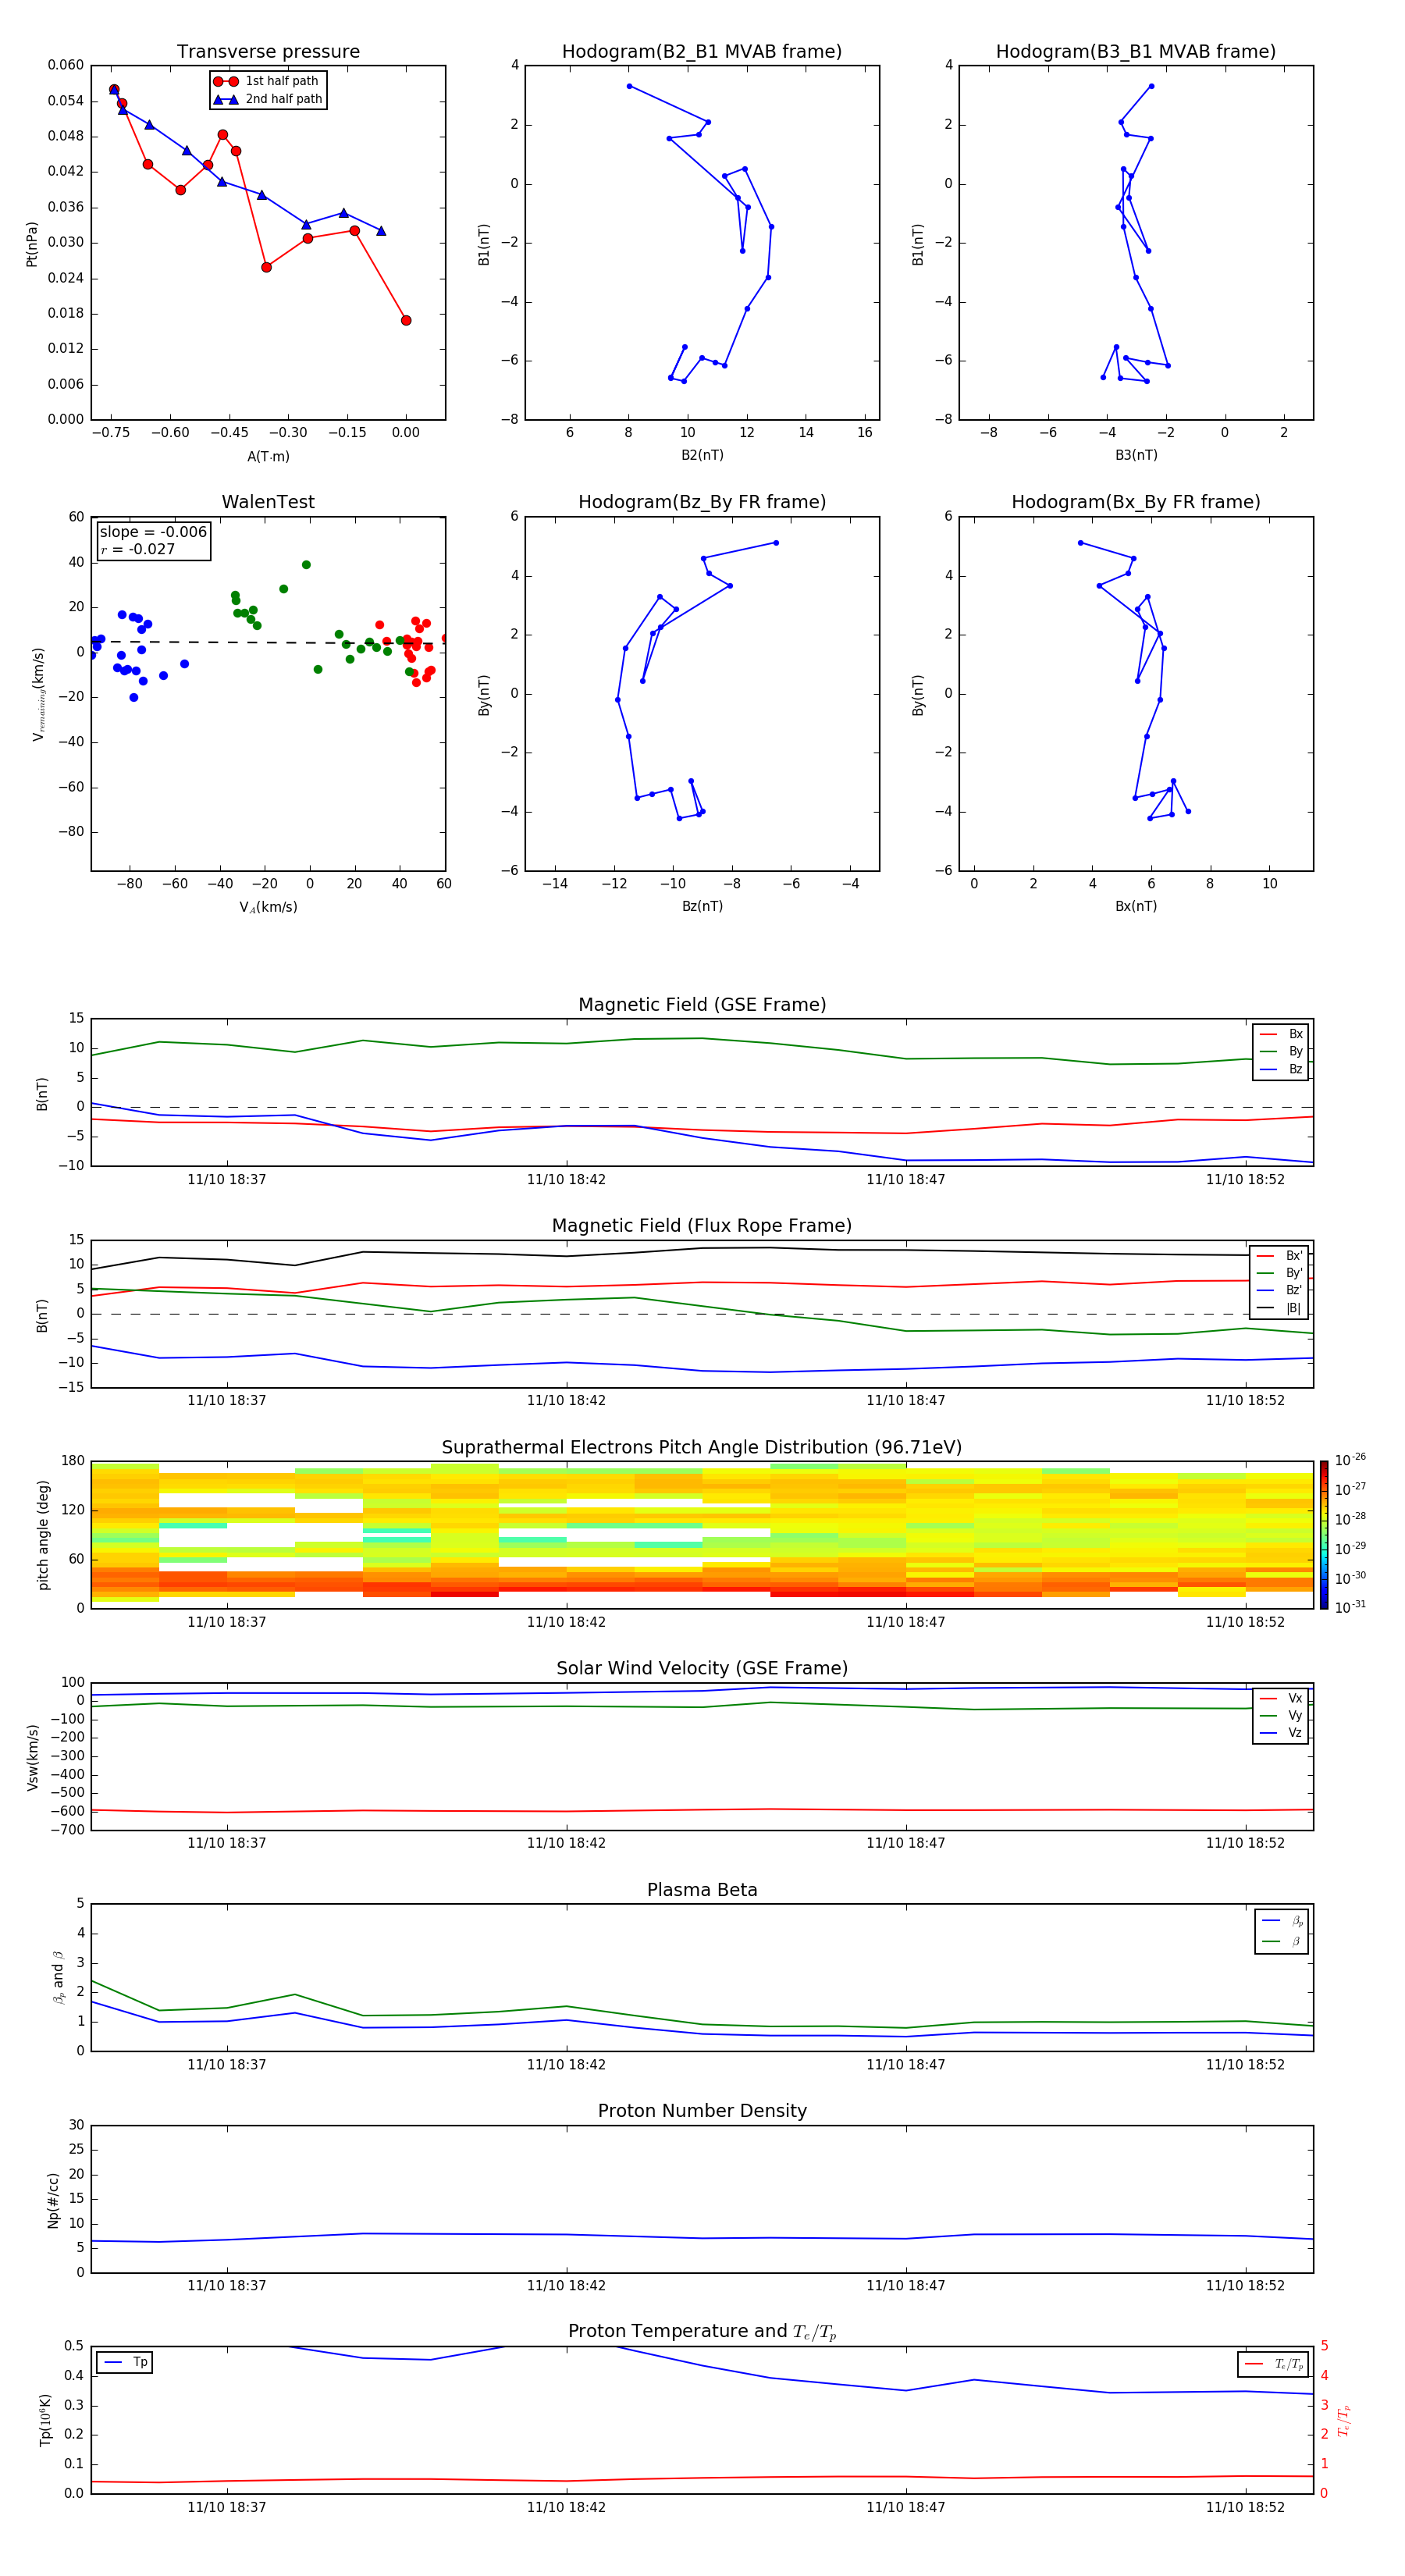This screenshot has height=2576, width=1405.
Task: Click the 'Vsw(km/s)' axis label
Action: pyautogui.click(x=33, y=1757)
